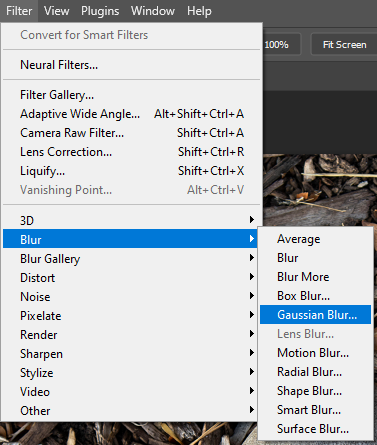Open the Filter menu
The image size is (377, 445).
[19, 11]
